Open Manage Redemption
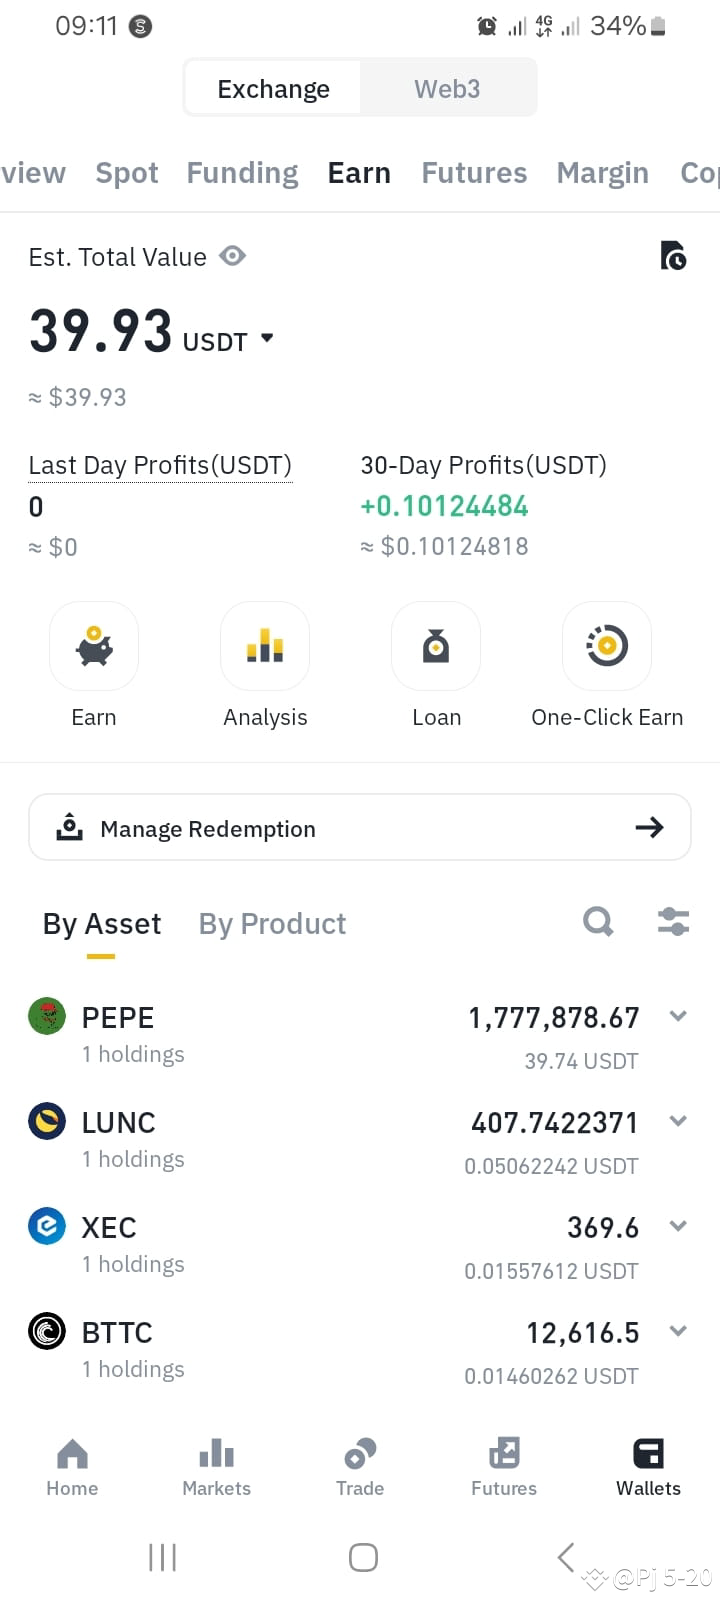 point(360,827)
